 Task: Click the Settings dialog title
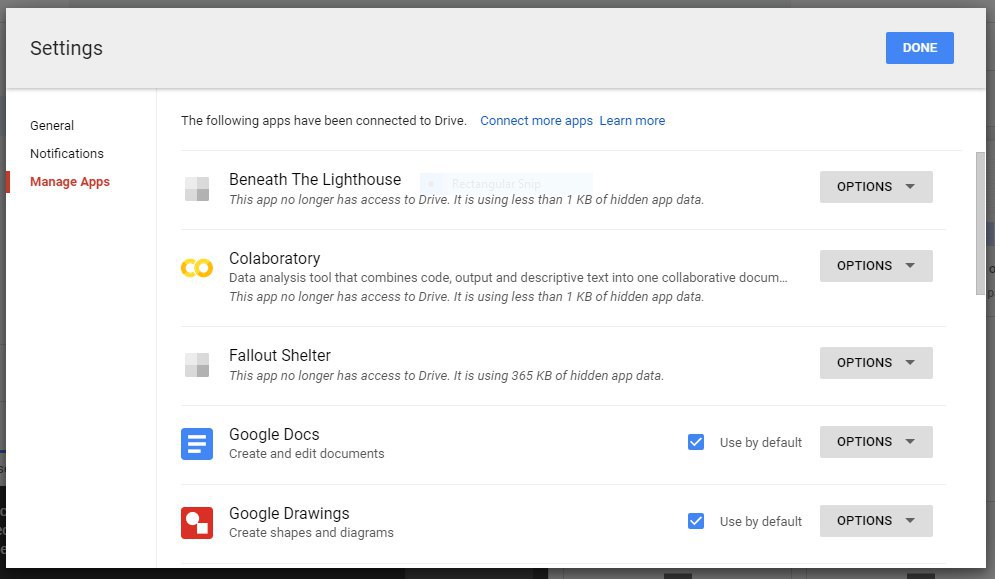tap(66, 48)
